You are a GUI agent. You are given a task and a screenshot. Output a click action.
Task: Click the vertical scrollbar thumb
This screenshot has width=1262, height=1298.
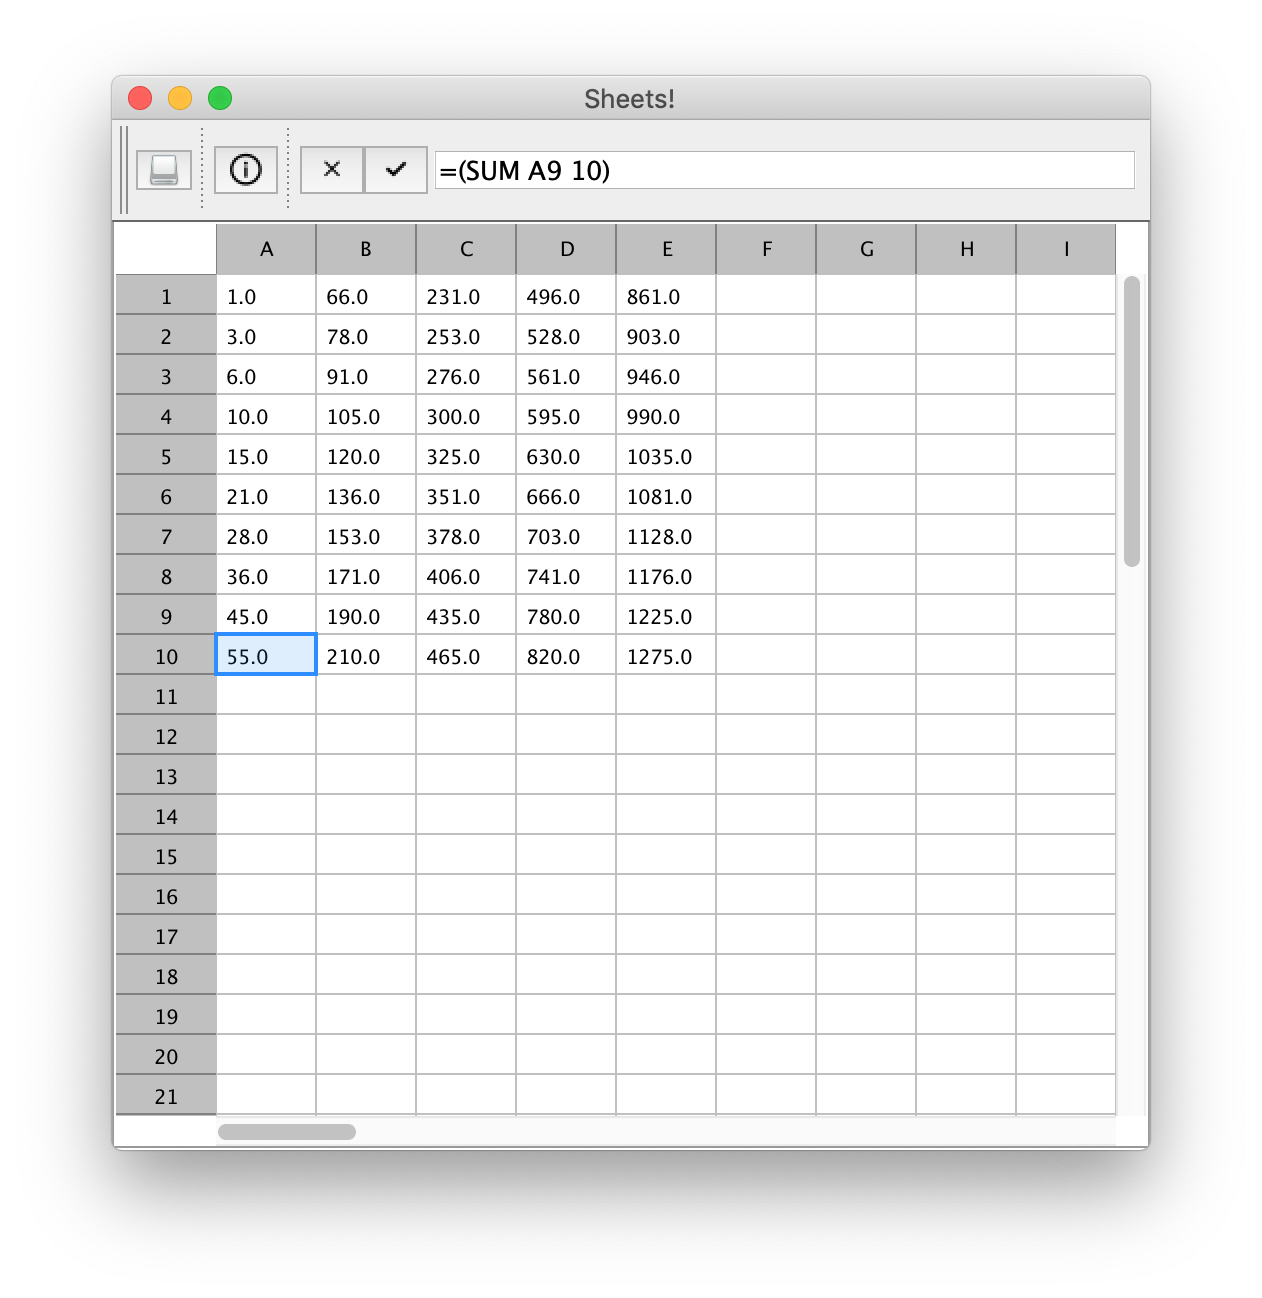1132,421
